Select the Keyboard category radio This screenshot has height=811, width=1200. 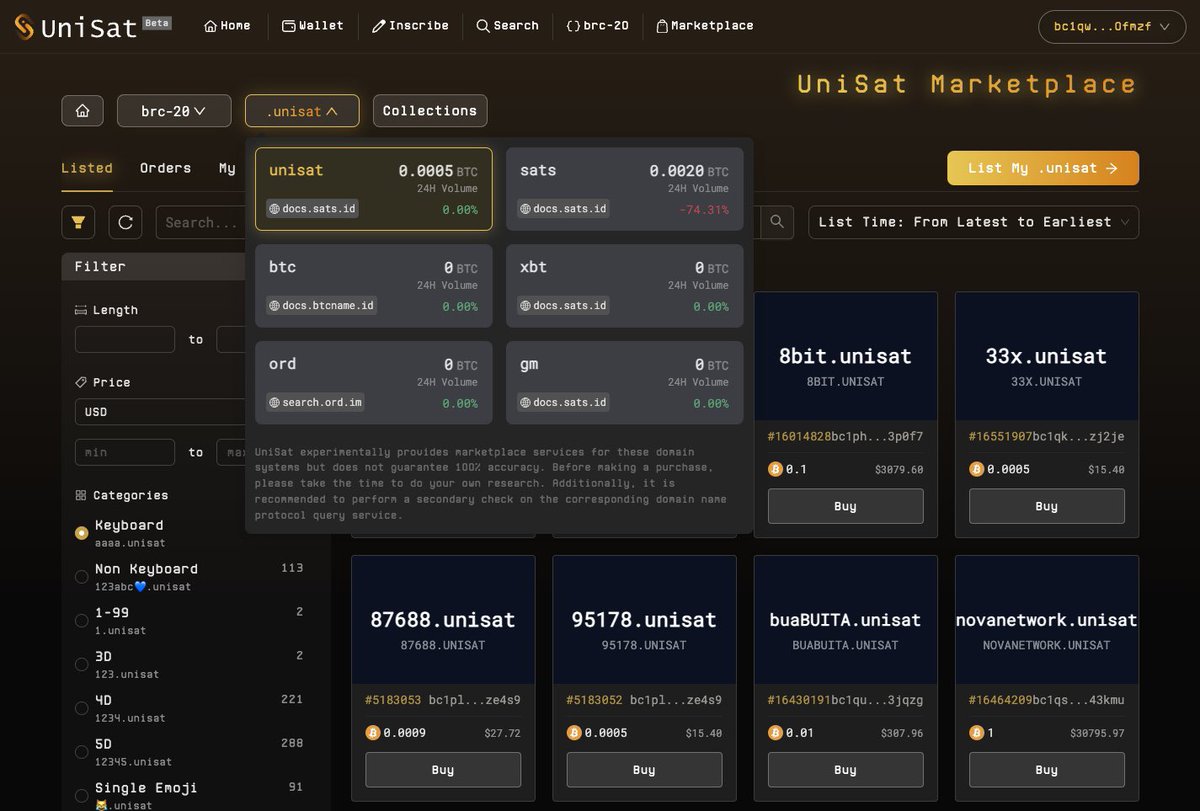tap(82, 533)
